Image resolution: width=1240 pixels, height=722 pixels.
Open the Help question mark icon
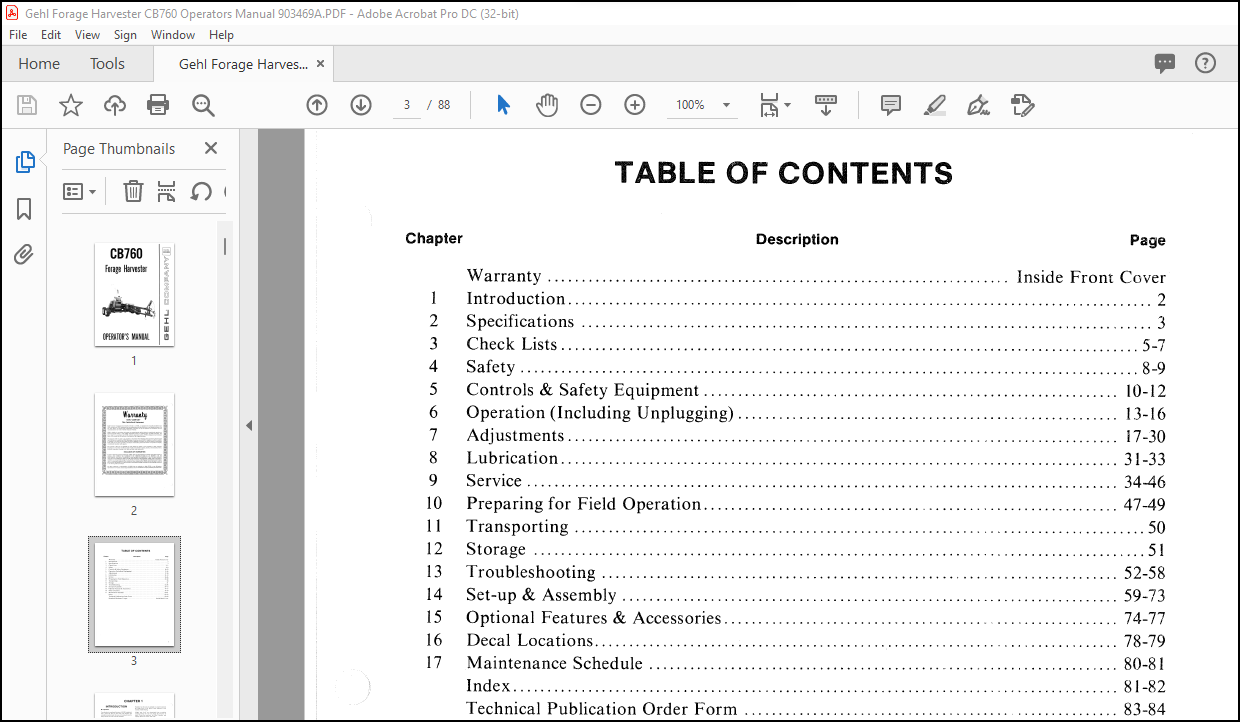[1206, 63]
